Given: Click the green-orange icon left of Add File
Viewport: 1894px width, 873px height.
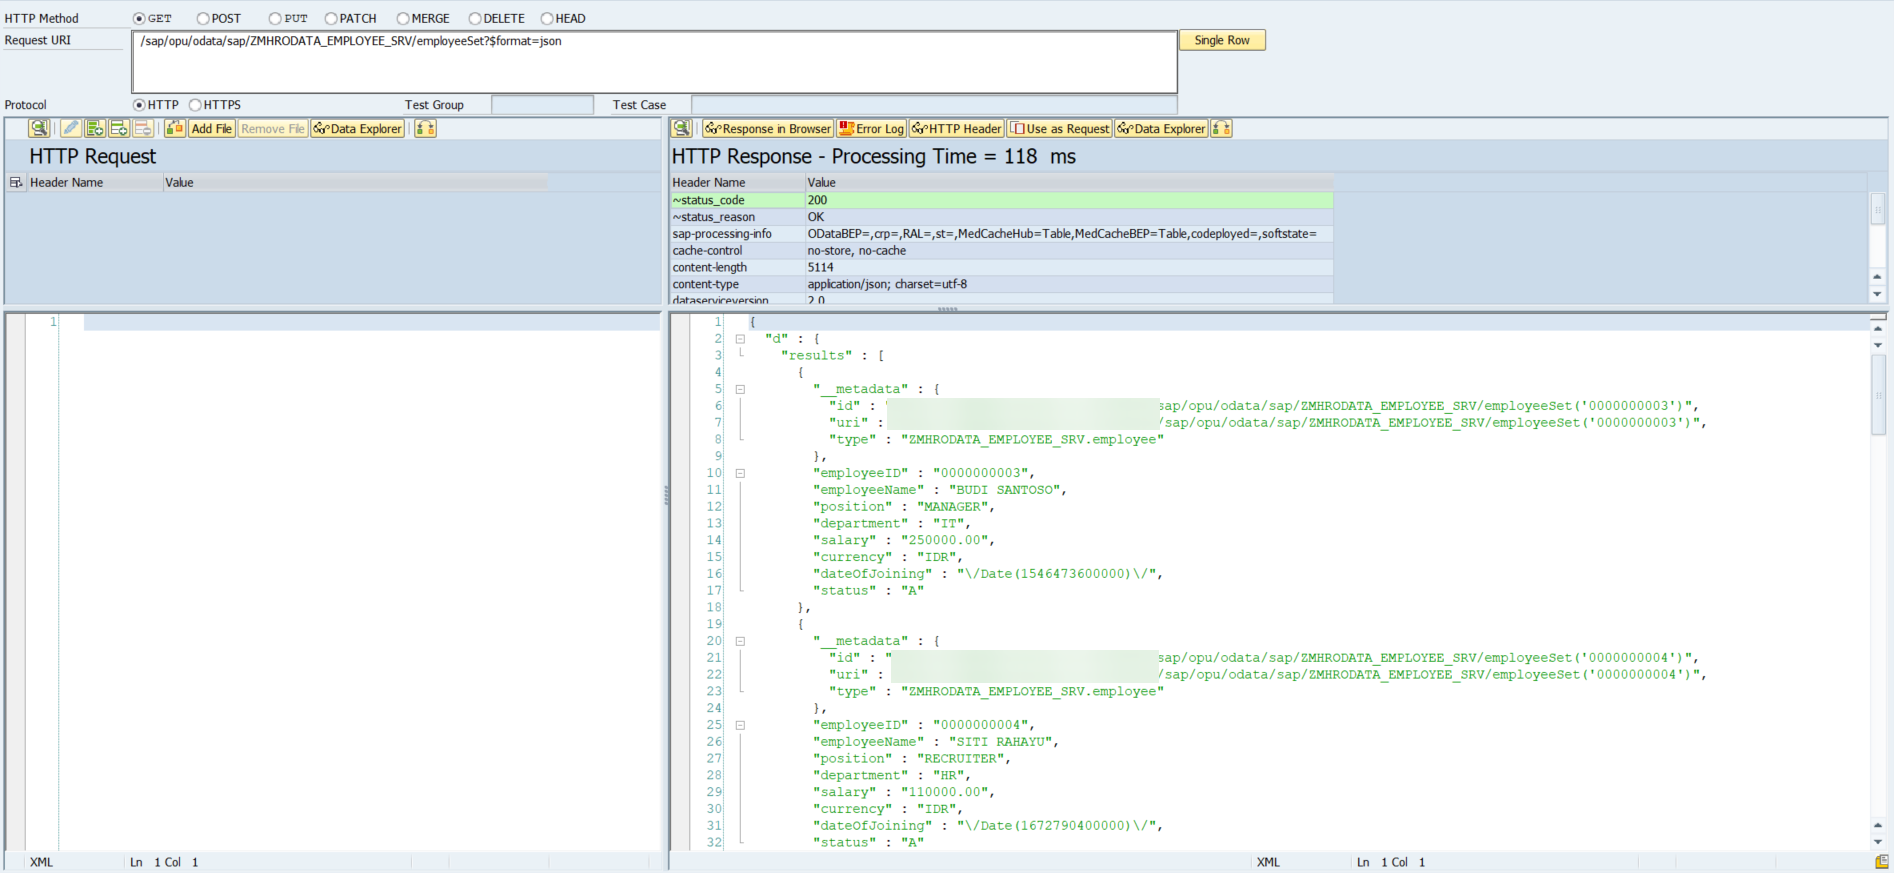Looking at the screenshot, I should tap(175, 129).
